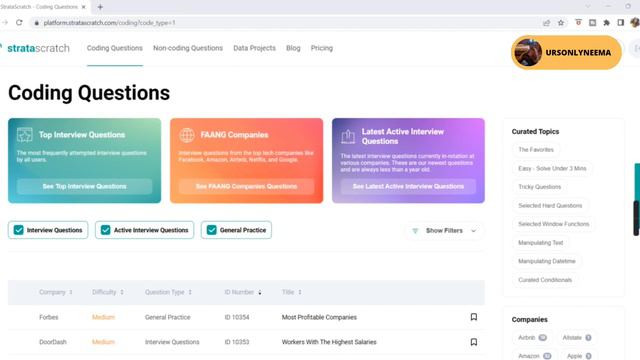Select Easy - Solve Under 3 Mins topic

(x=552, y=168)
